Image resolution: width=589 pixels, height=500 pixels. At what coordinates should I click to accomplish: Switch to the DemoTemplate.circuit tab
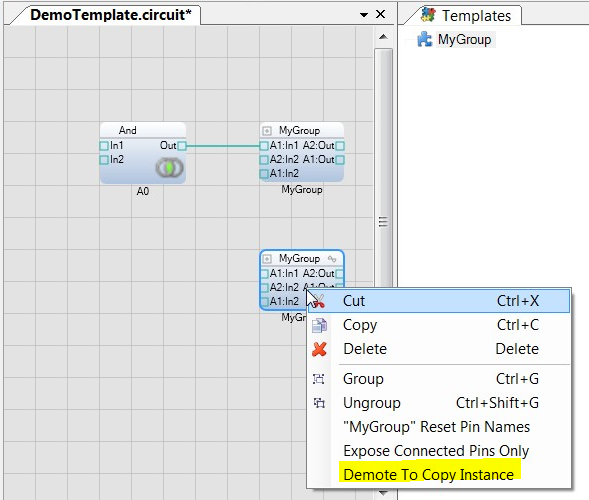[110, 15]
